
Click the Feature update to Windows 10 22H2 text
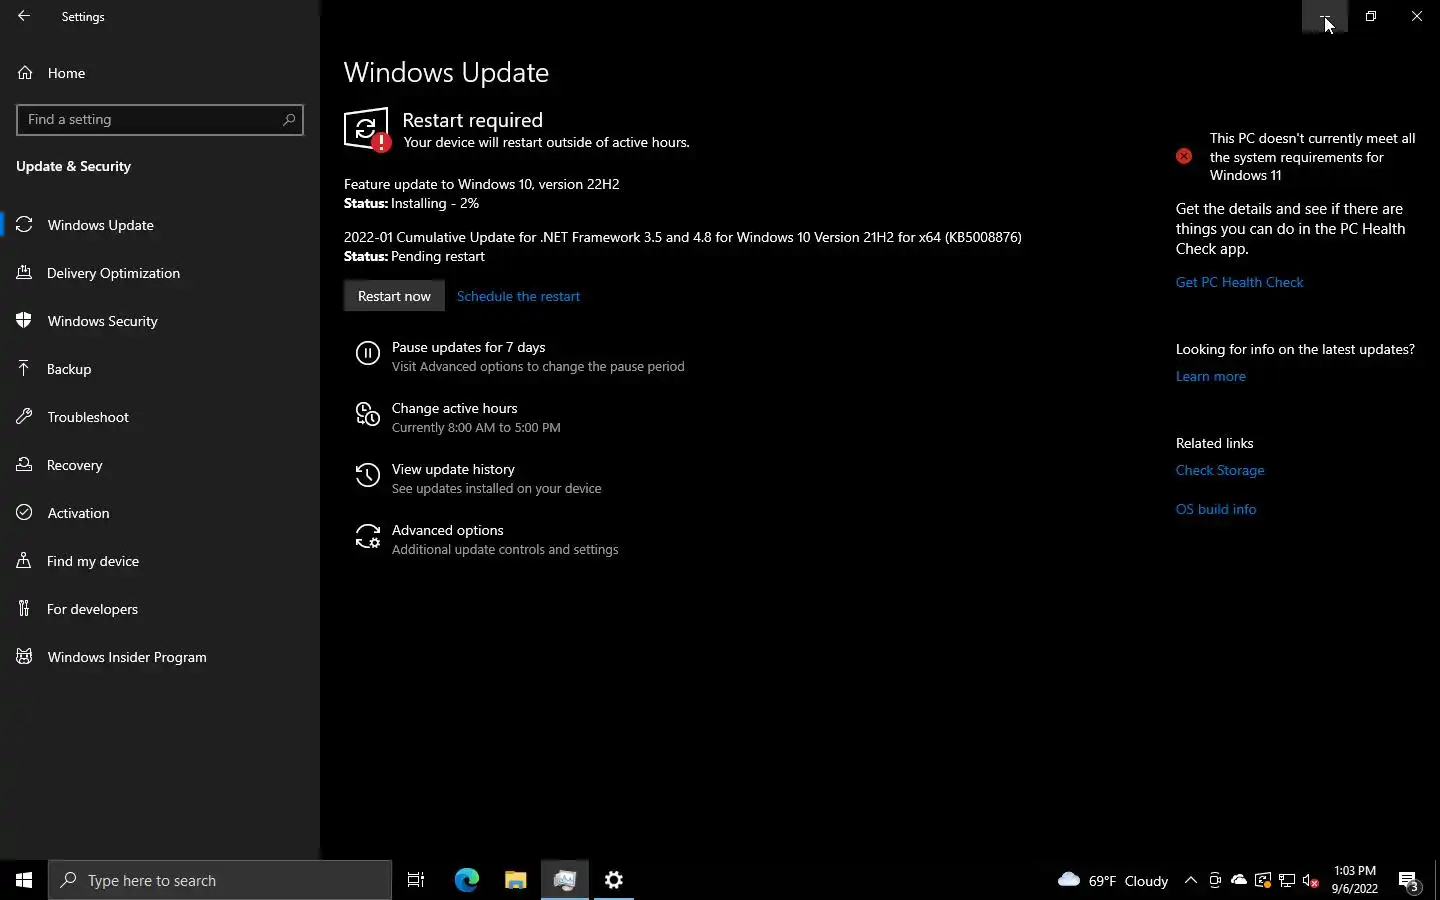pos(481,184)
